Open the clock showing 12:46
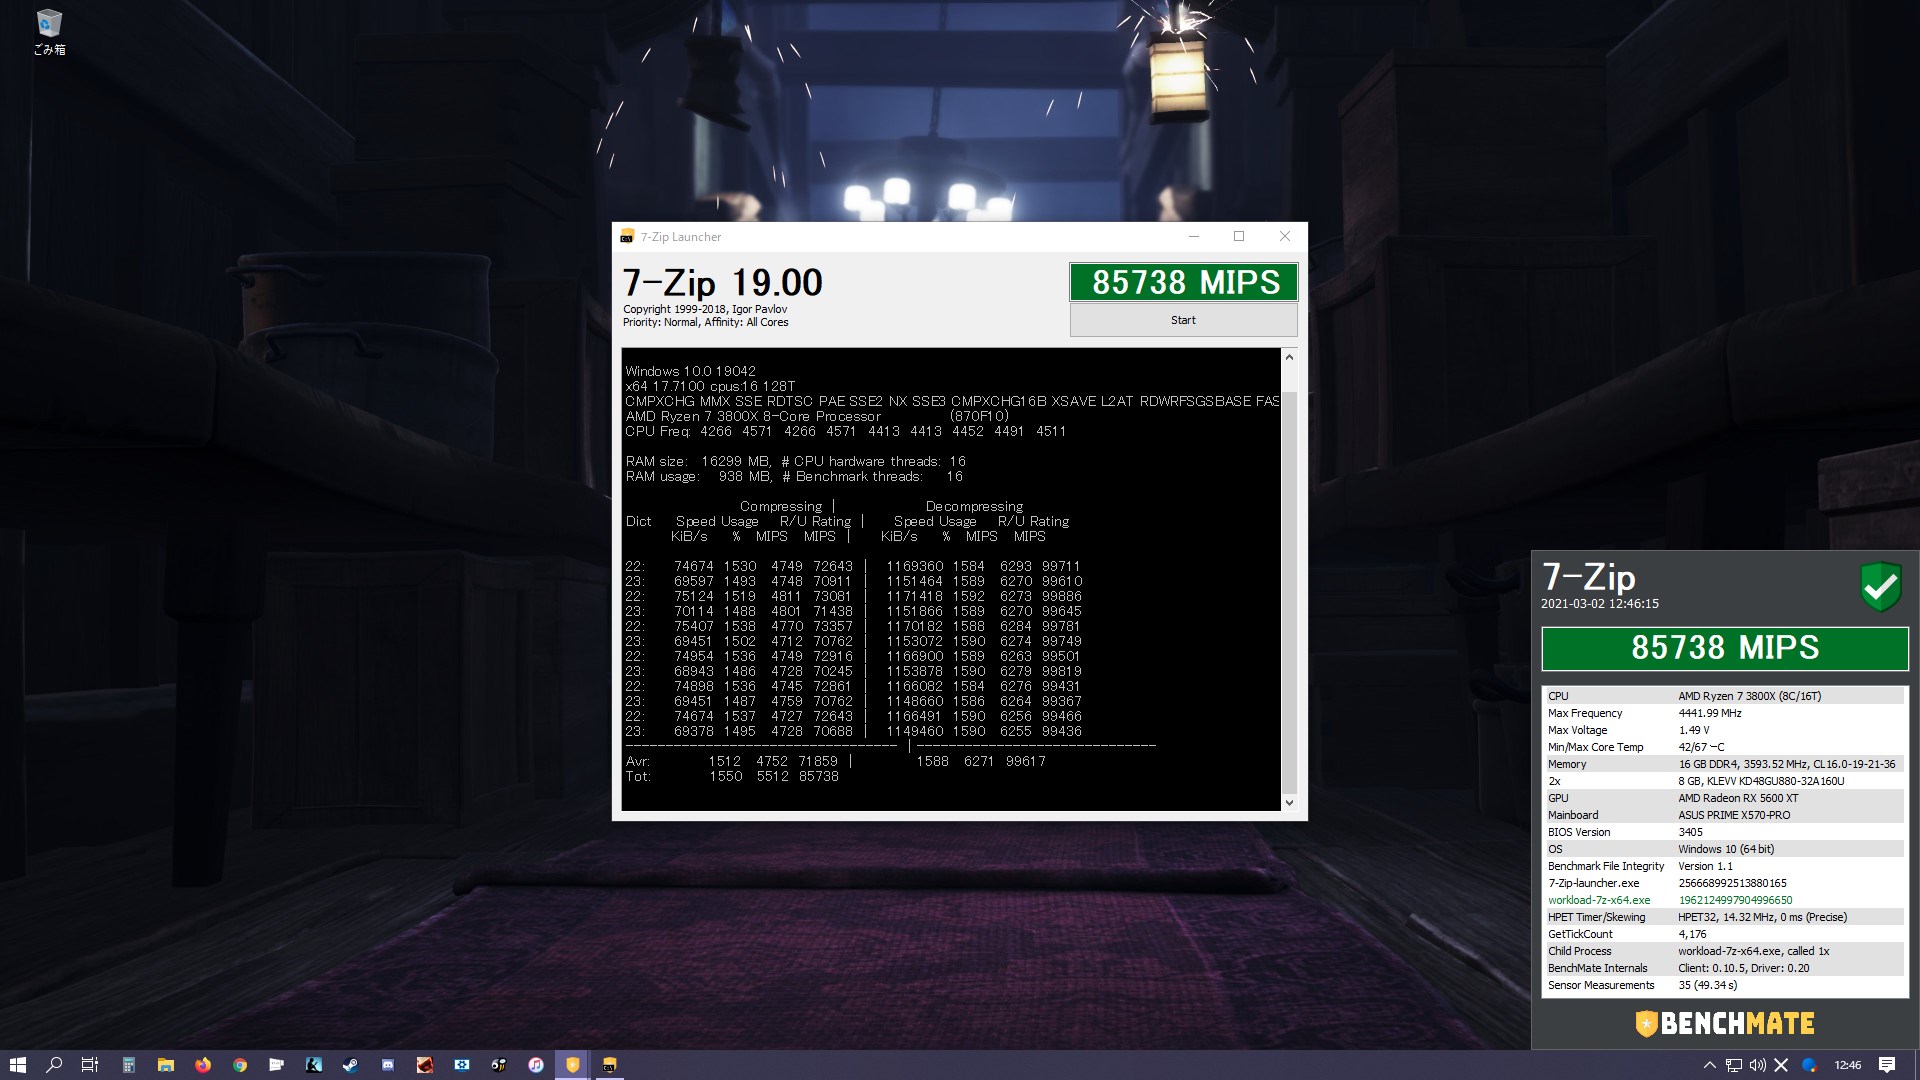Screen dimensions: 1920x1080 pyautogui.click(x=1848, y=1065)
